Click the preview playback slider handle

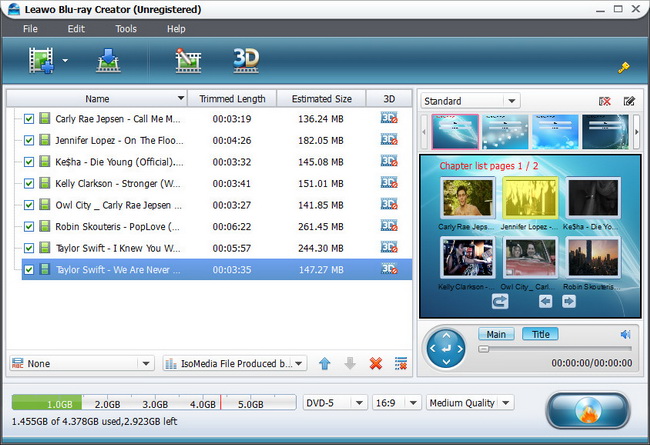[x=483, y=349]
